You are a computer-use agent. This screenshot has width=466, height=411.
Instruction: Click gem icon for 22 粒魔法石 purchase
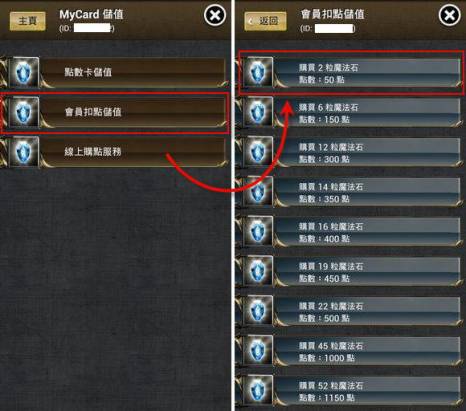click(258, 311)
